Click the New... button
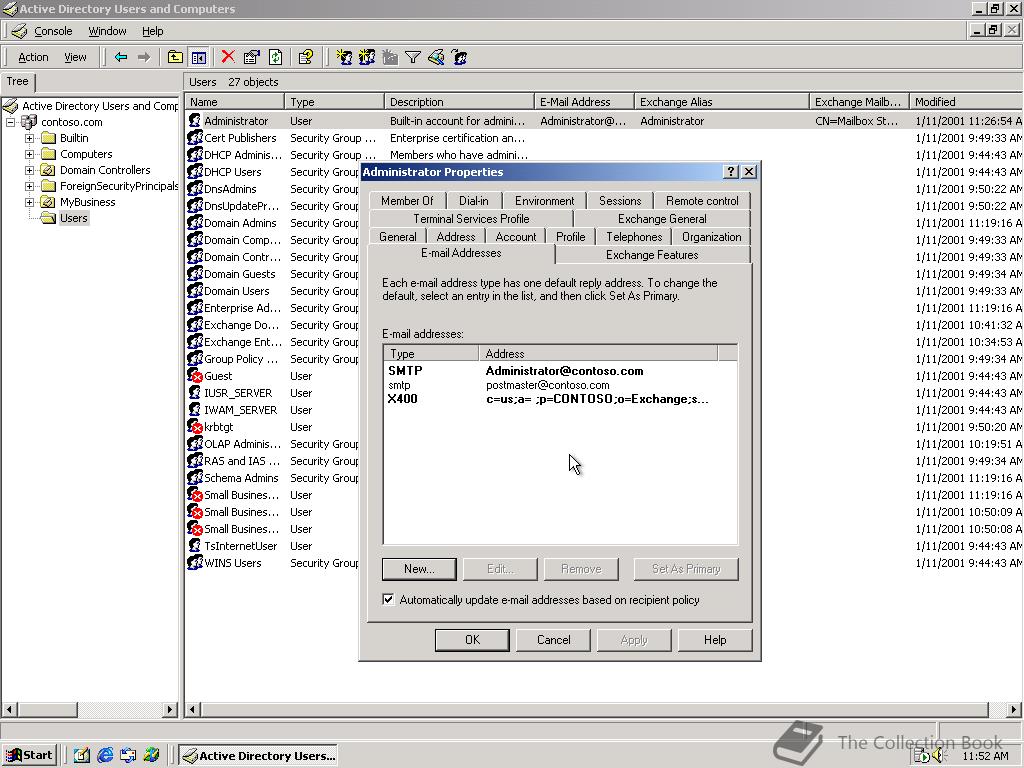This screenshot has height=768, width=1024. (419, 569)
